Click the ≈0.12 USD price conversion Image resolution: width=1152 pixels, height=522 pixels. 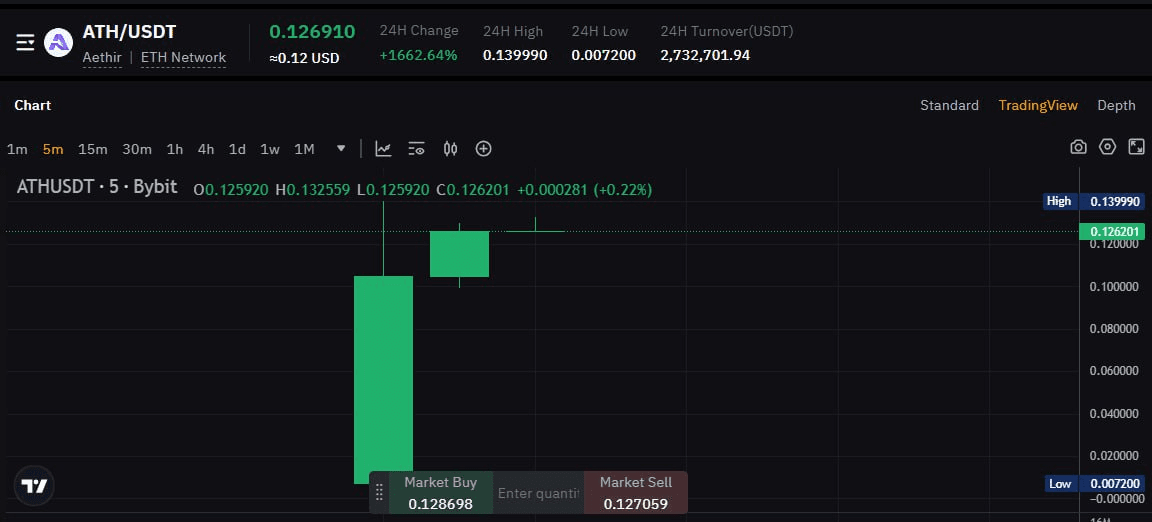pyautogui.click(x=304, y=58)
